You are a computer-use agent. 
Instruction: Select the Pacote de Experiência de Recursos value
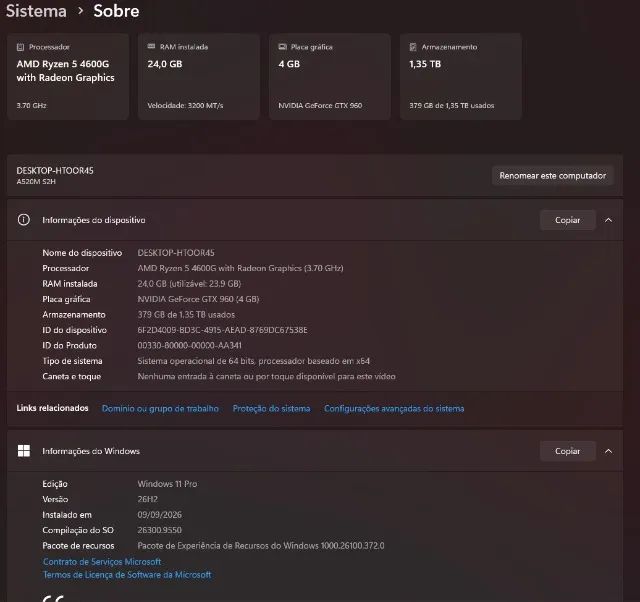coord(261,546)
